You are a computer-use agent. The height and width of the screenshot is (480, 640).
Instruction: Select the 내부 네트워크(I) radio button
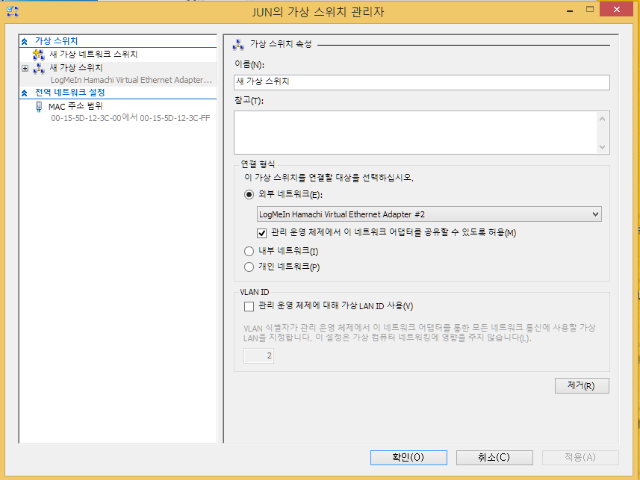249,251
